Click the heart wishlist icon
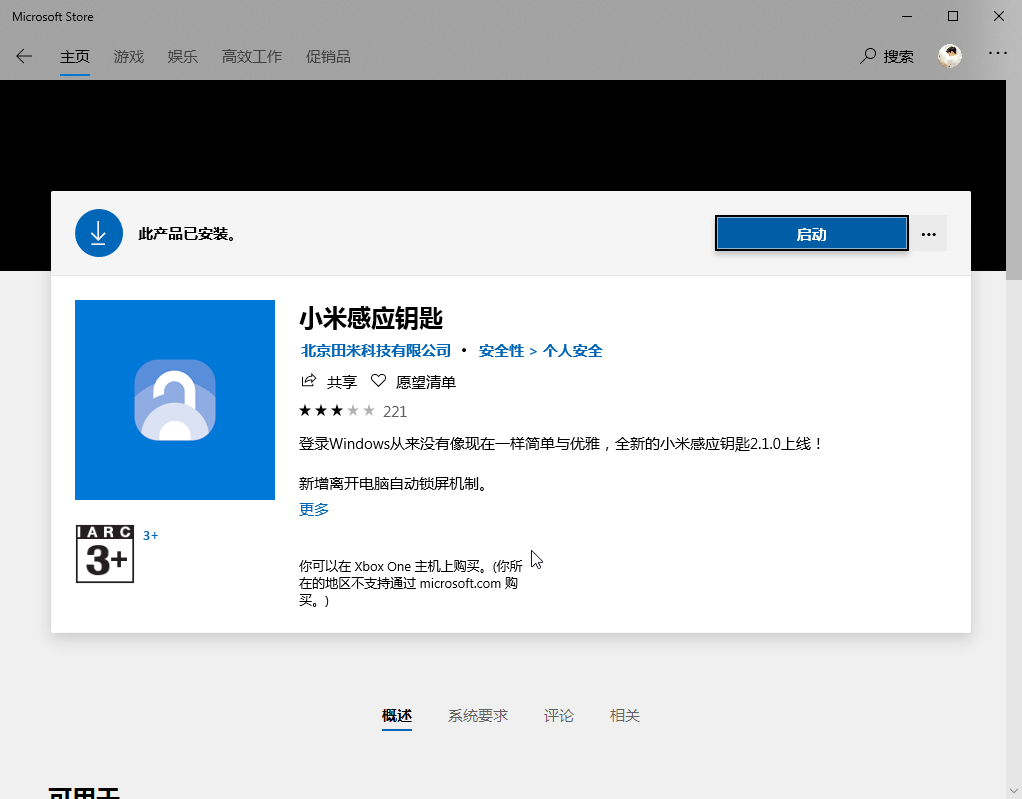This screenshot has width=1022, height=799. pos(379,381)
